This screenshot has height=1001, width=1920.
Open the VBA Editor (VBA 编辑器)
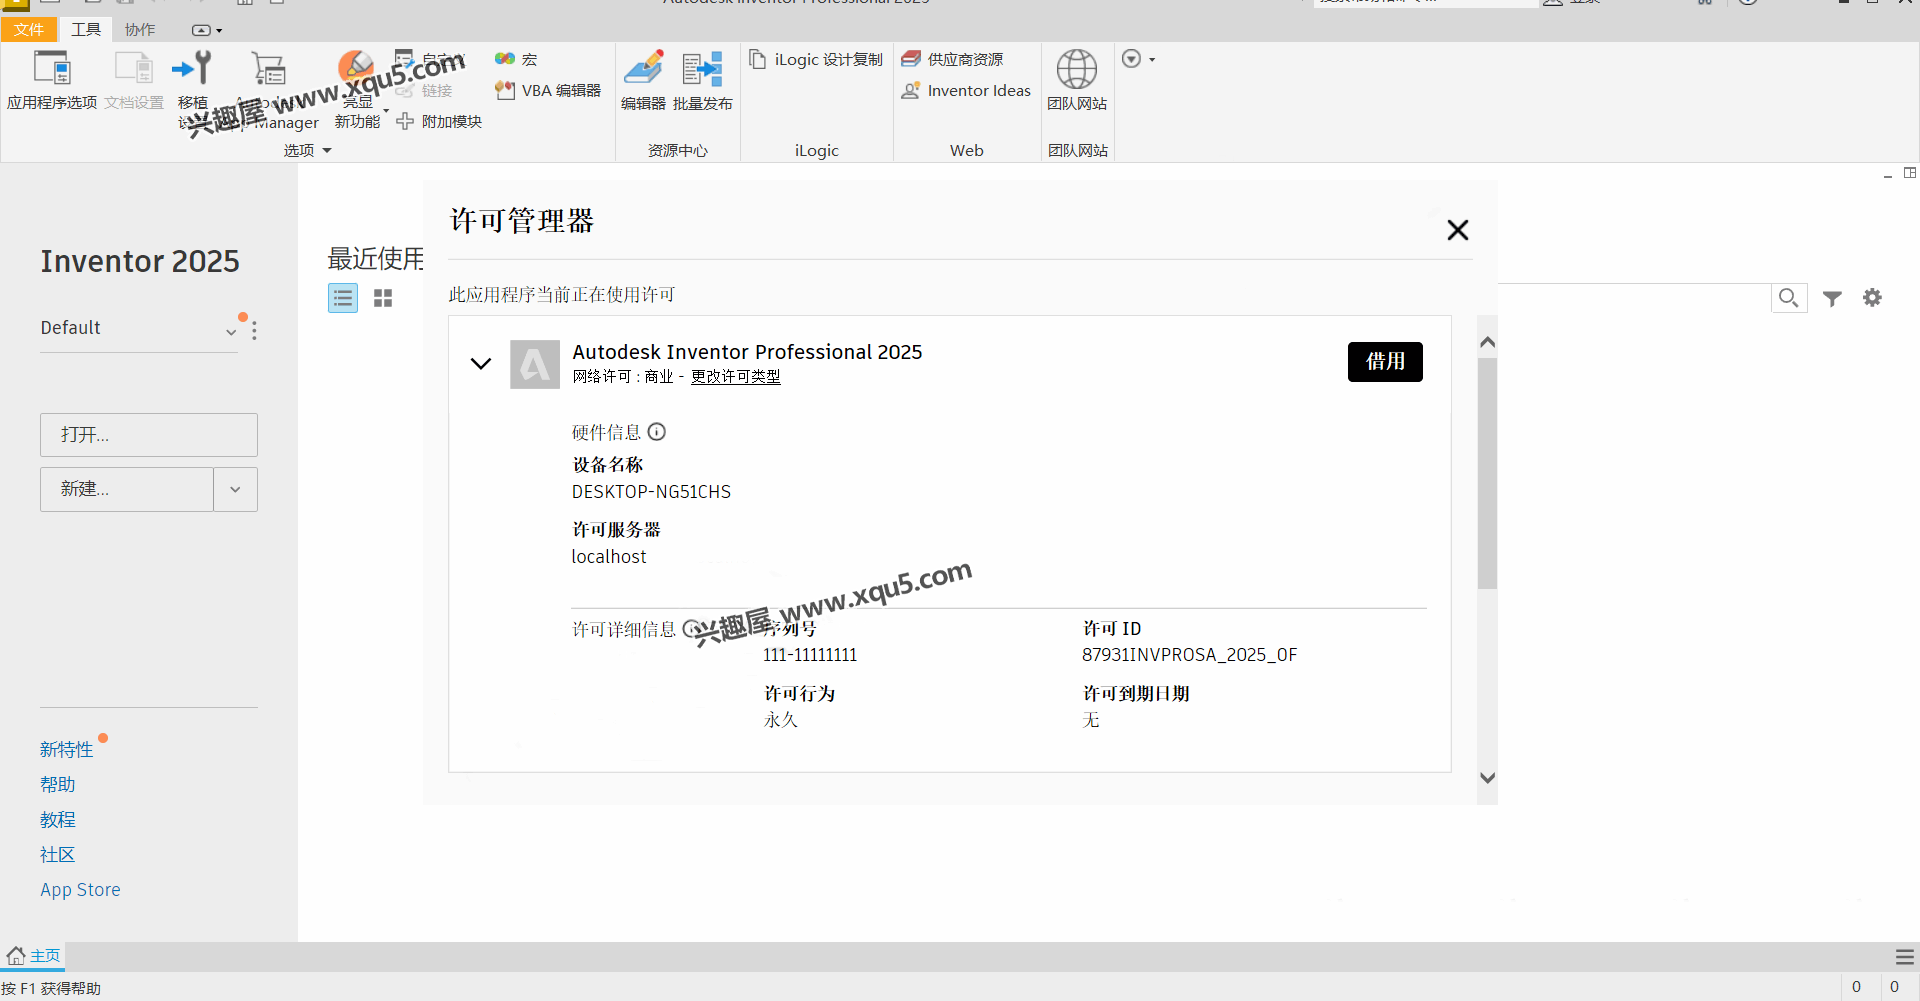pos(548,91)
